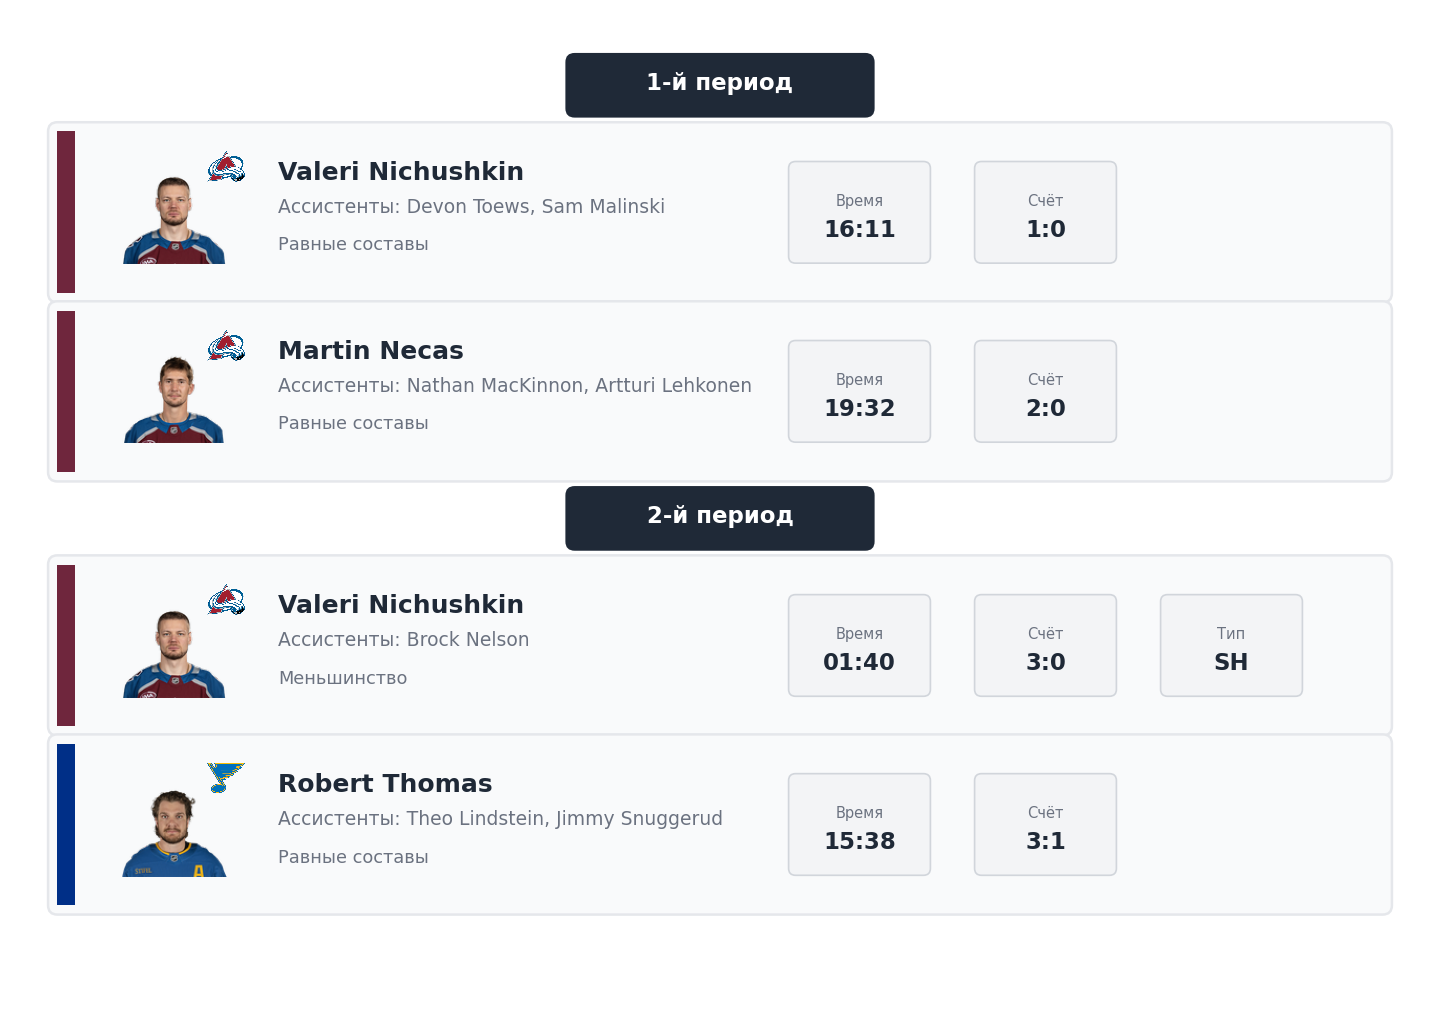Click the 16:11 time box
The height and width of the screenshot is (1026, 1440).
tap(859, 213)
